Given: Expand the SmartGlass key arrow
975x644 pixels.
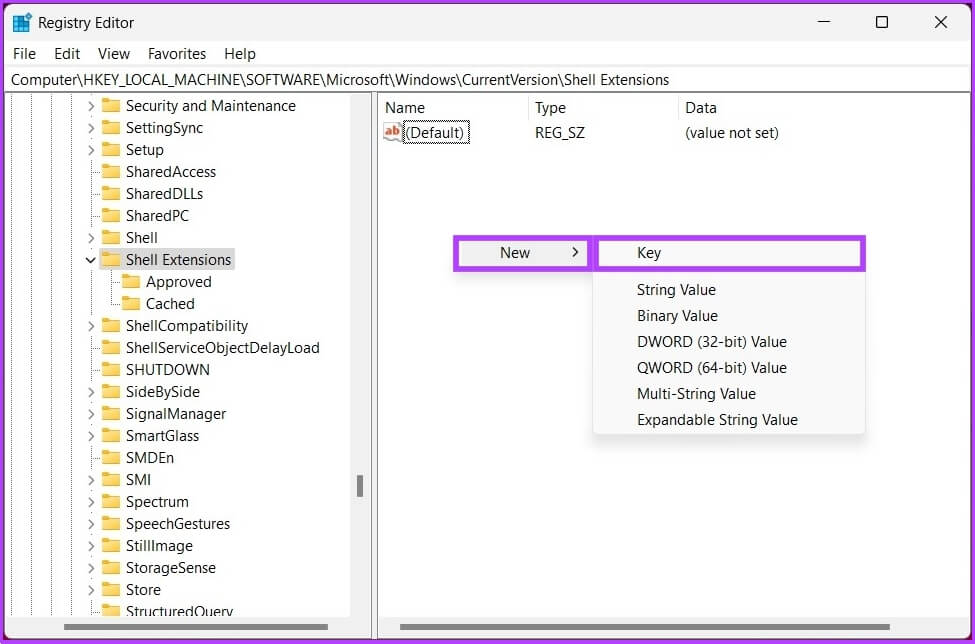Looking at the screenshot, I should (x=91, y=436).
